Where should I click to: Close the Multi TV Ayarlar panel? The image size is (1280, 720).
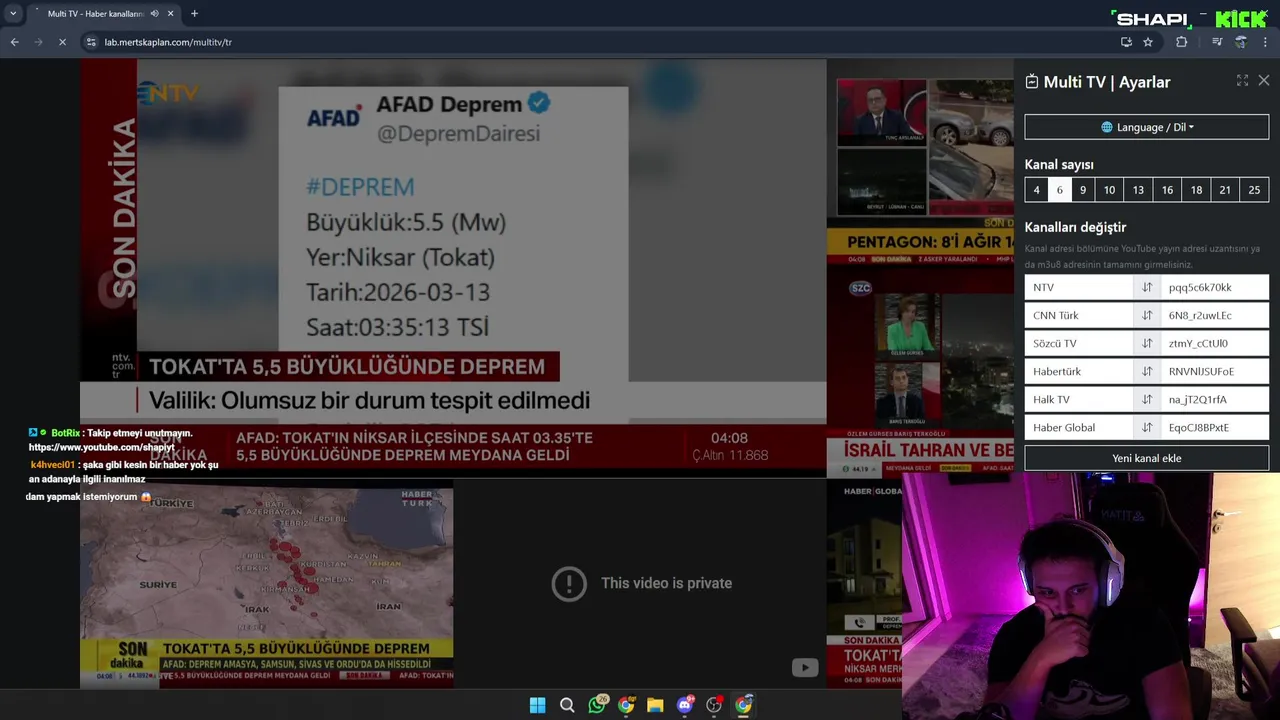click(1264, 81)
